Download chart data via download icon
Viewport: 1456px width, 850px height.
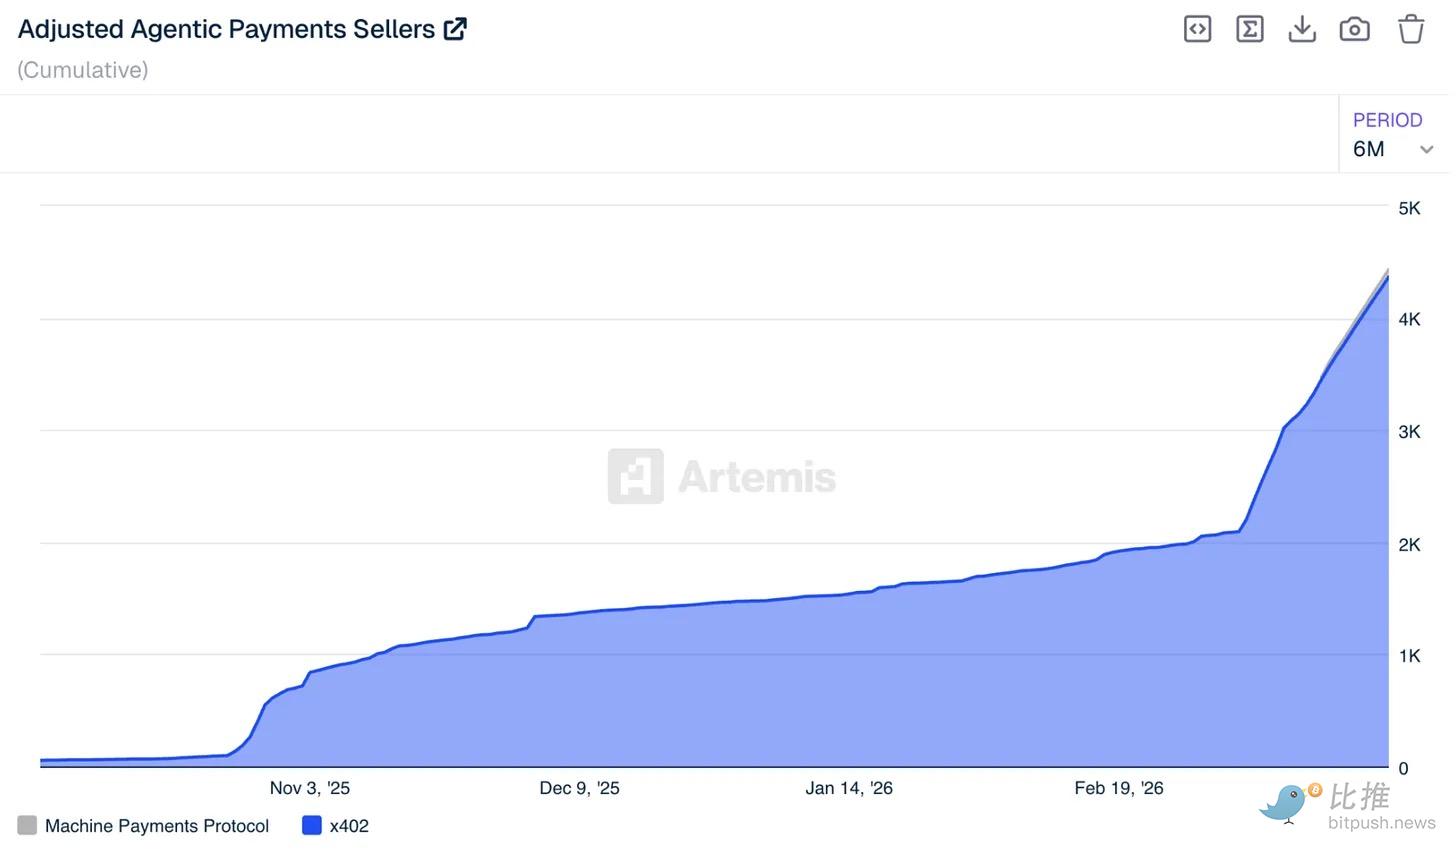tap(1301, 29)
